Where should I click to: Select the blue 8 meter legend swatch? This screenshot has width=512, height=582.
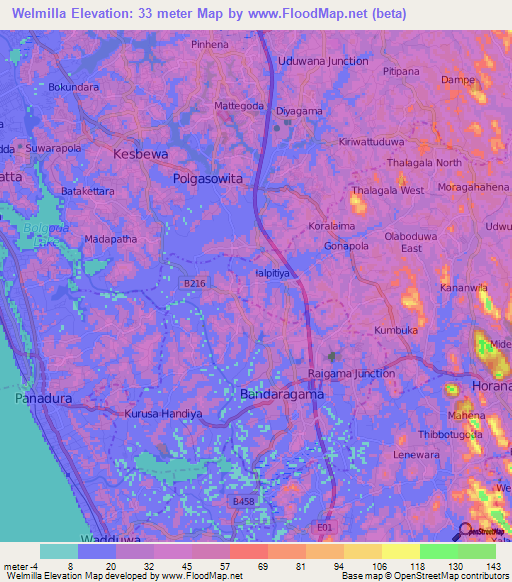click(x=97, y=551)
